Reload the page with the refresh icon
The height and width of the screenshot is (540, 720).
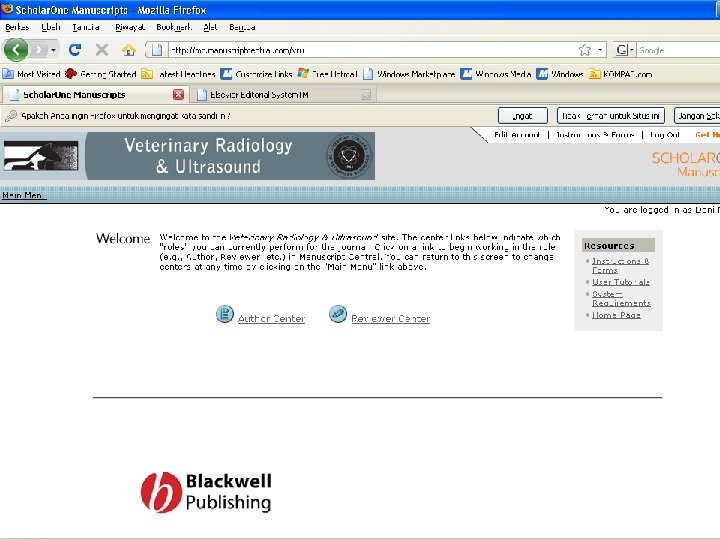coord(75,50)
